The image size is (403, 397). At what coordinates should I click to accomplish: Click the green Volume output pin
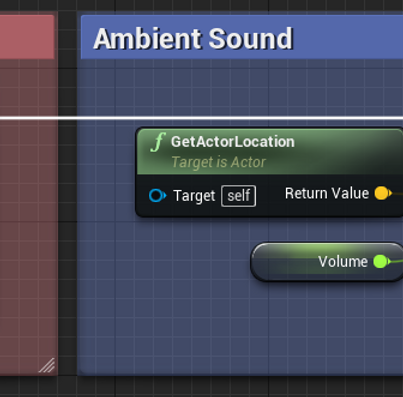tap(381, 262)
